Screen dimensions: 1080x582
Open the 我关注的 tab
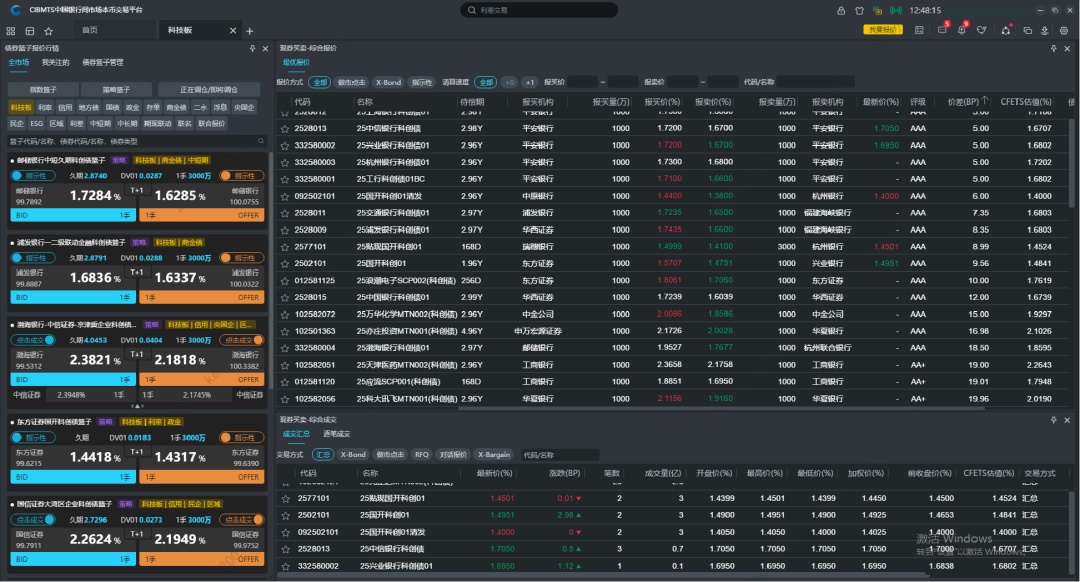click(x=56, y=63)
